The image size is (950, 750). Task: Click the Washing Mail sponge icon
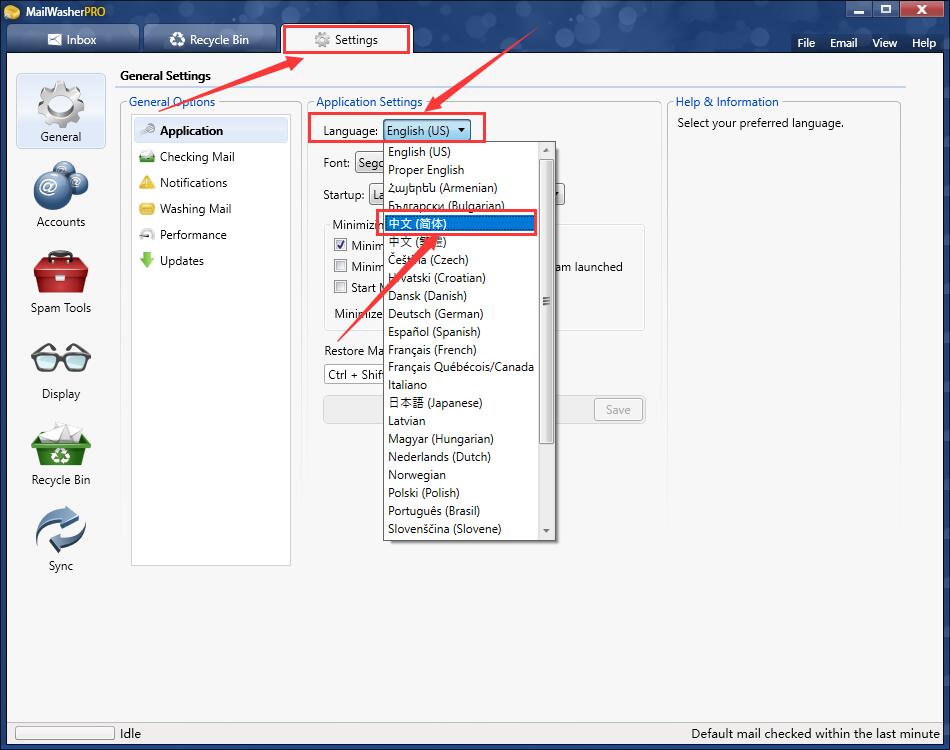click(147, 209)
